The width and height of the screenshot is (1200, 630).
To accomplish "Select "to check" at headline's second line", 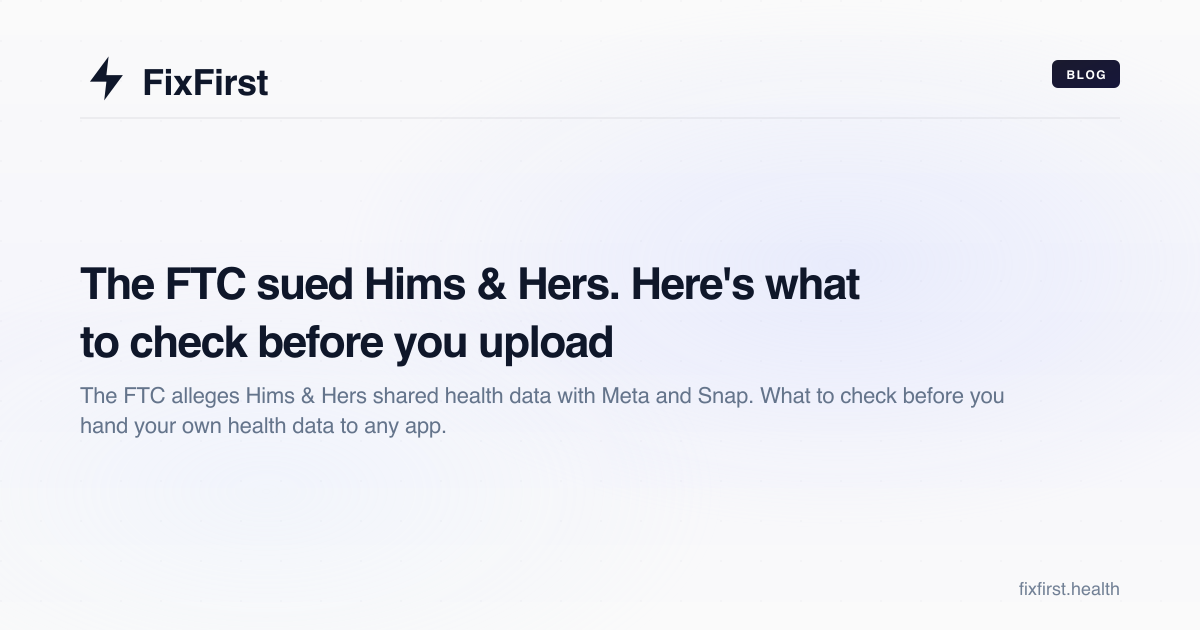I will (164, 343).
